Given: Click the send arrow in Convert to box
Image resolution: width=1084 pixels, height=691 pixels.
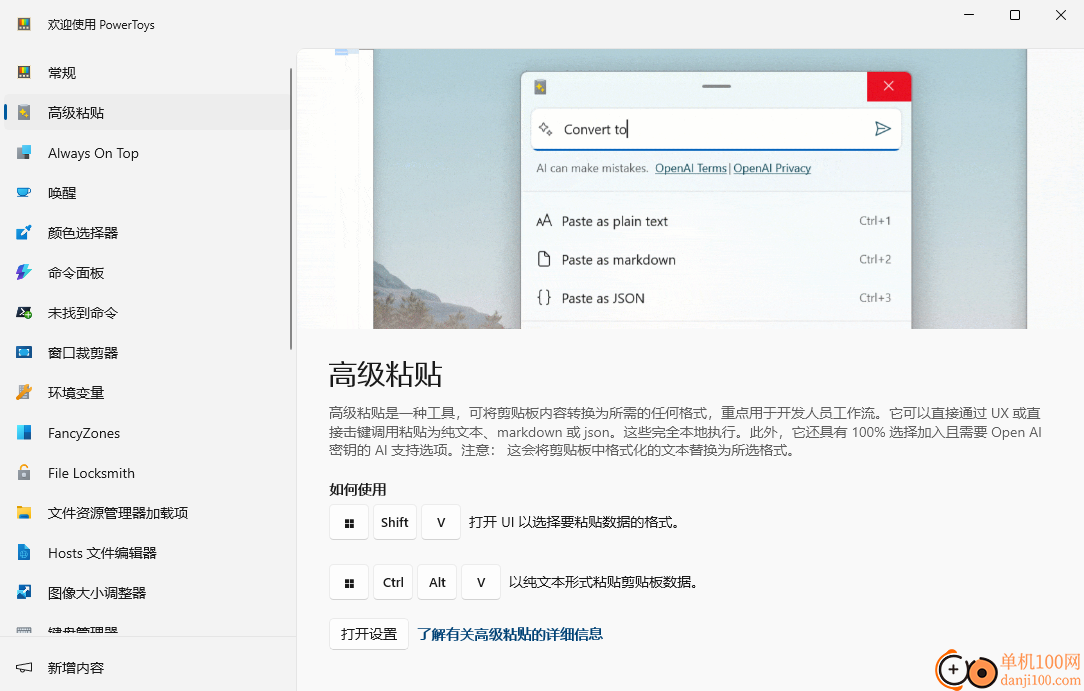Looking at the screenshot, I should pos(882,129).
